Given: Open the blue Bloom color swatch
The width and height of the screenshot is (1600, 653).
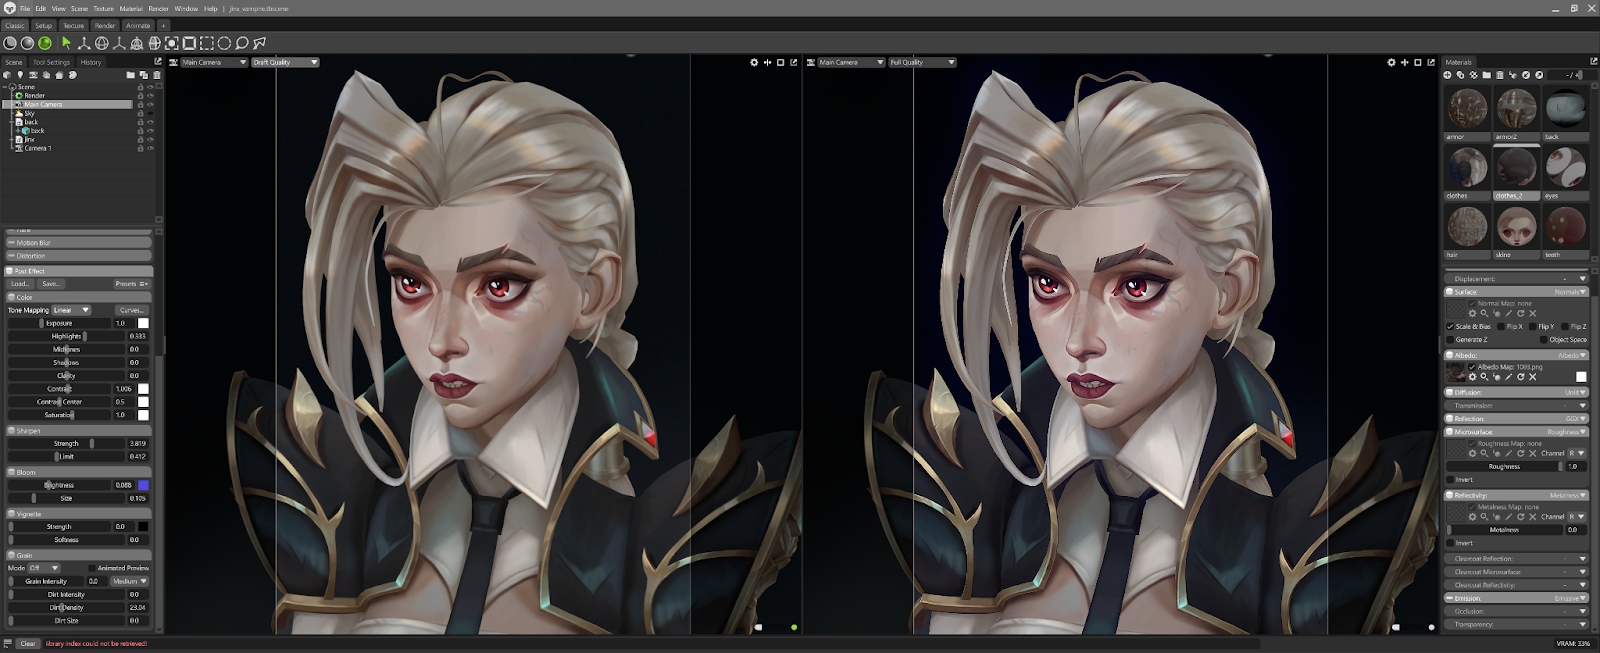Looking at the screenshot, I should (143, 485).
